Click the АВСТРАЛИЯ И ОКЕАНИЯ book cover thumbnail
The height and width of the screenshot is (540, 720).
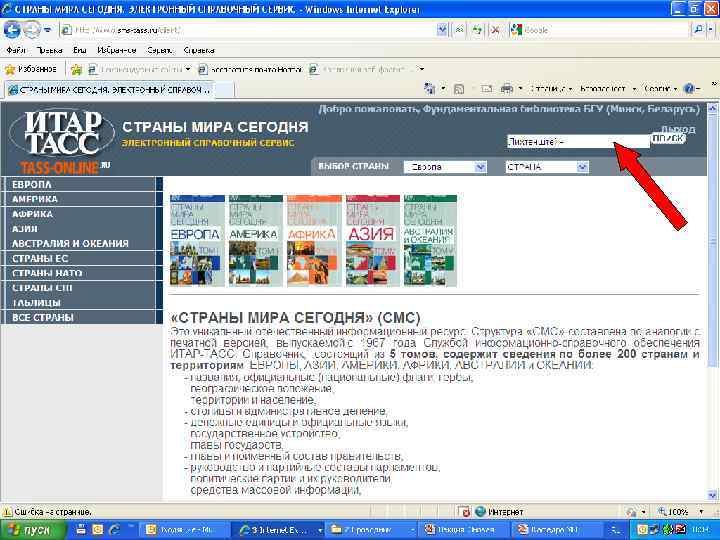pos(430,241)
